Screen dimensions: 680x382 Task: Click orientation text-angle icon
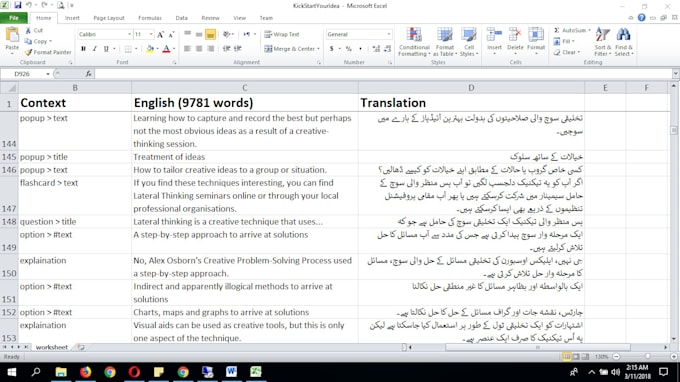226,34
